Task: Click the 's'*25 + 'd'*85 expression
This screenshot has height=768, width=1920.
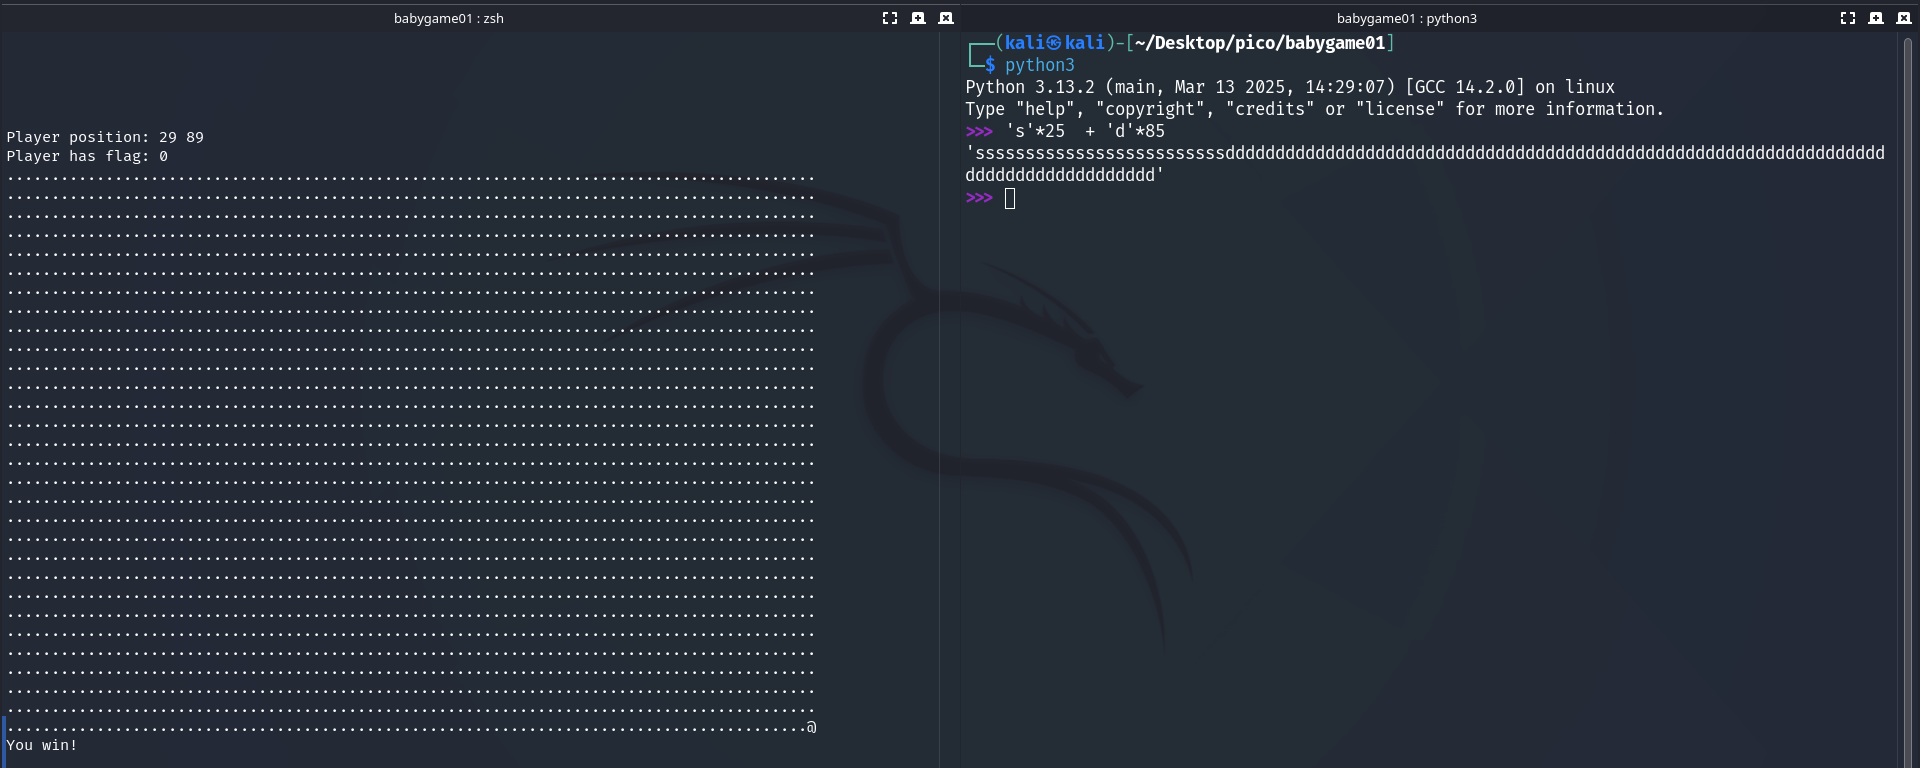Action: tap(1085, 131)
